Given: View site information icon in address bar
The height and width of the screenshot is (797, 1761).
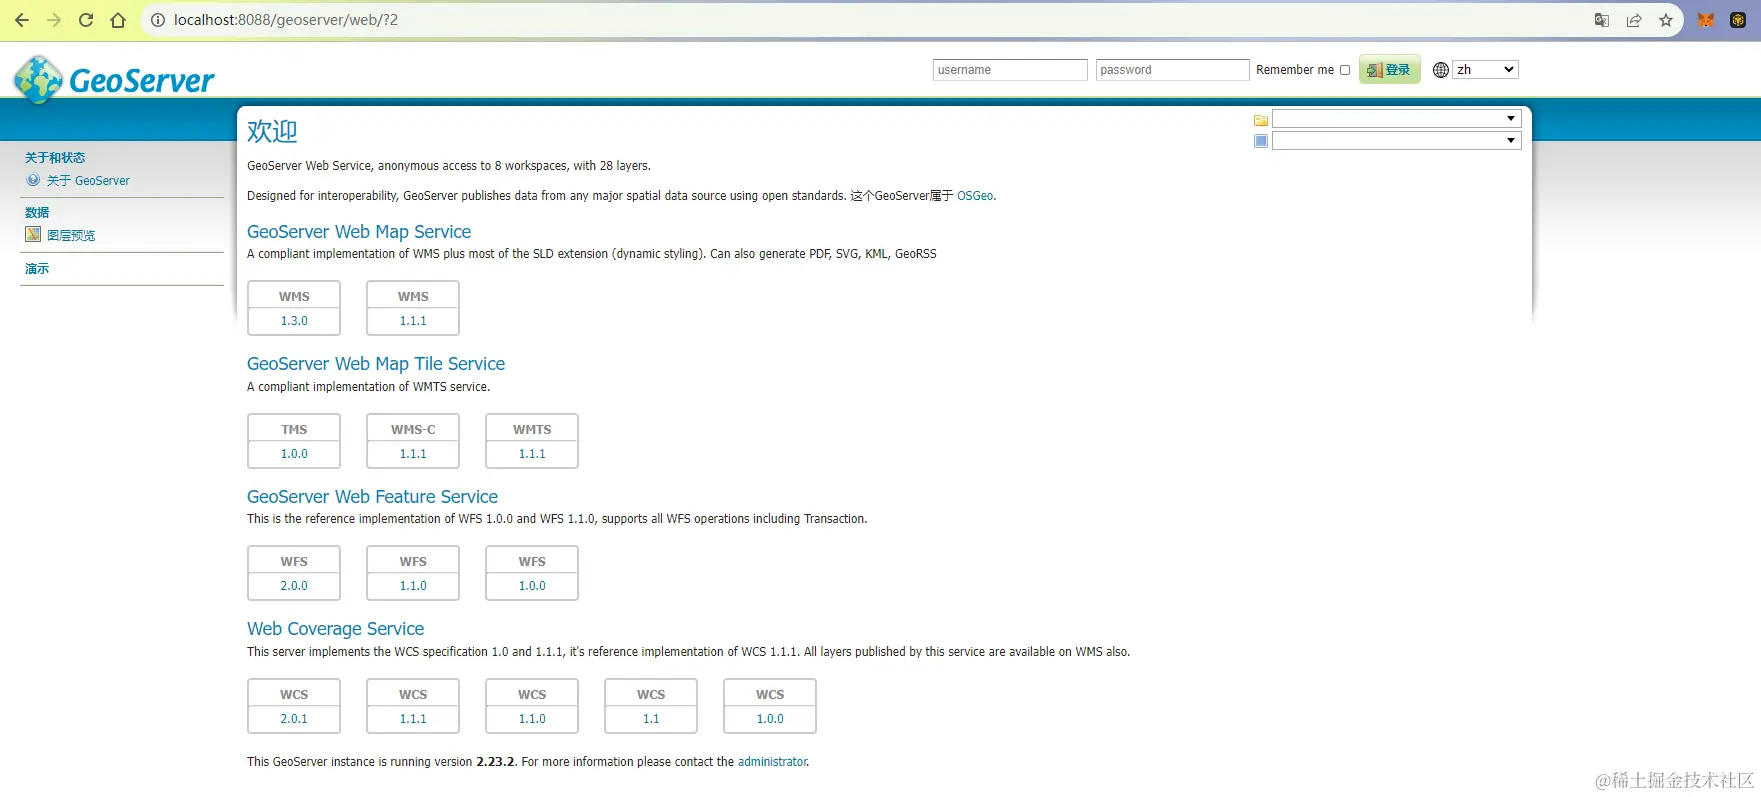Looking at the screenshot, I should (158, 20).
